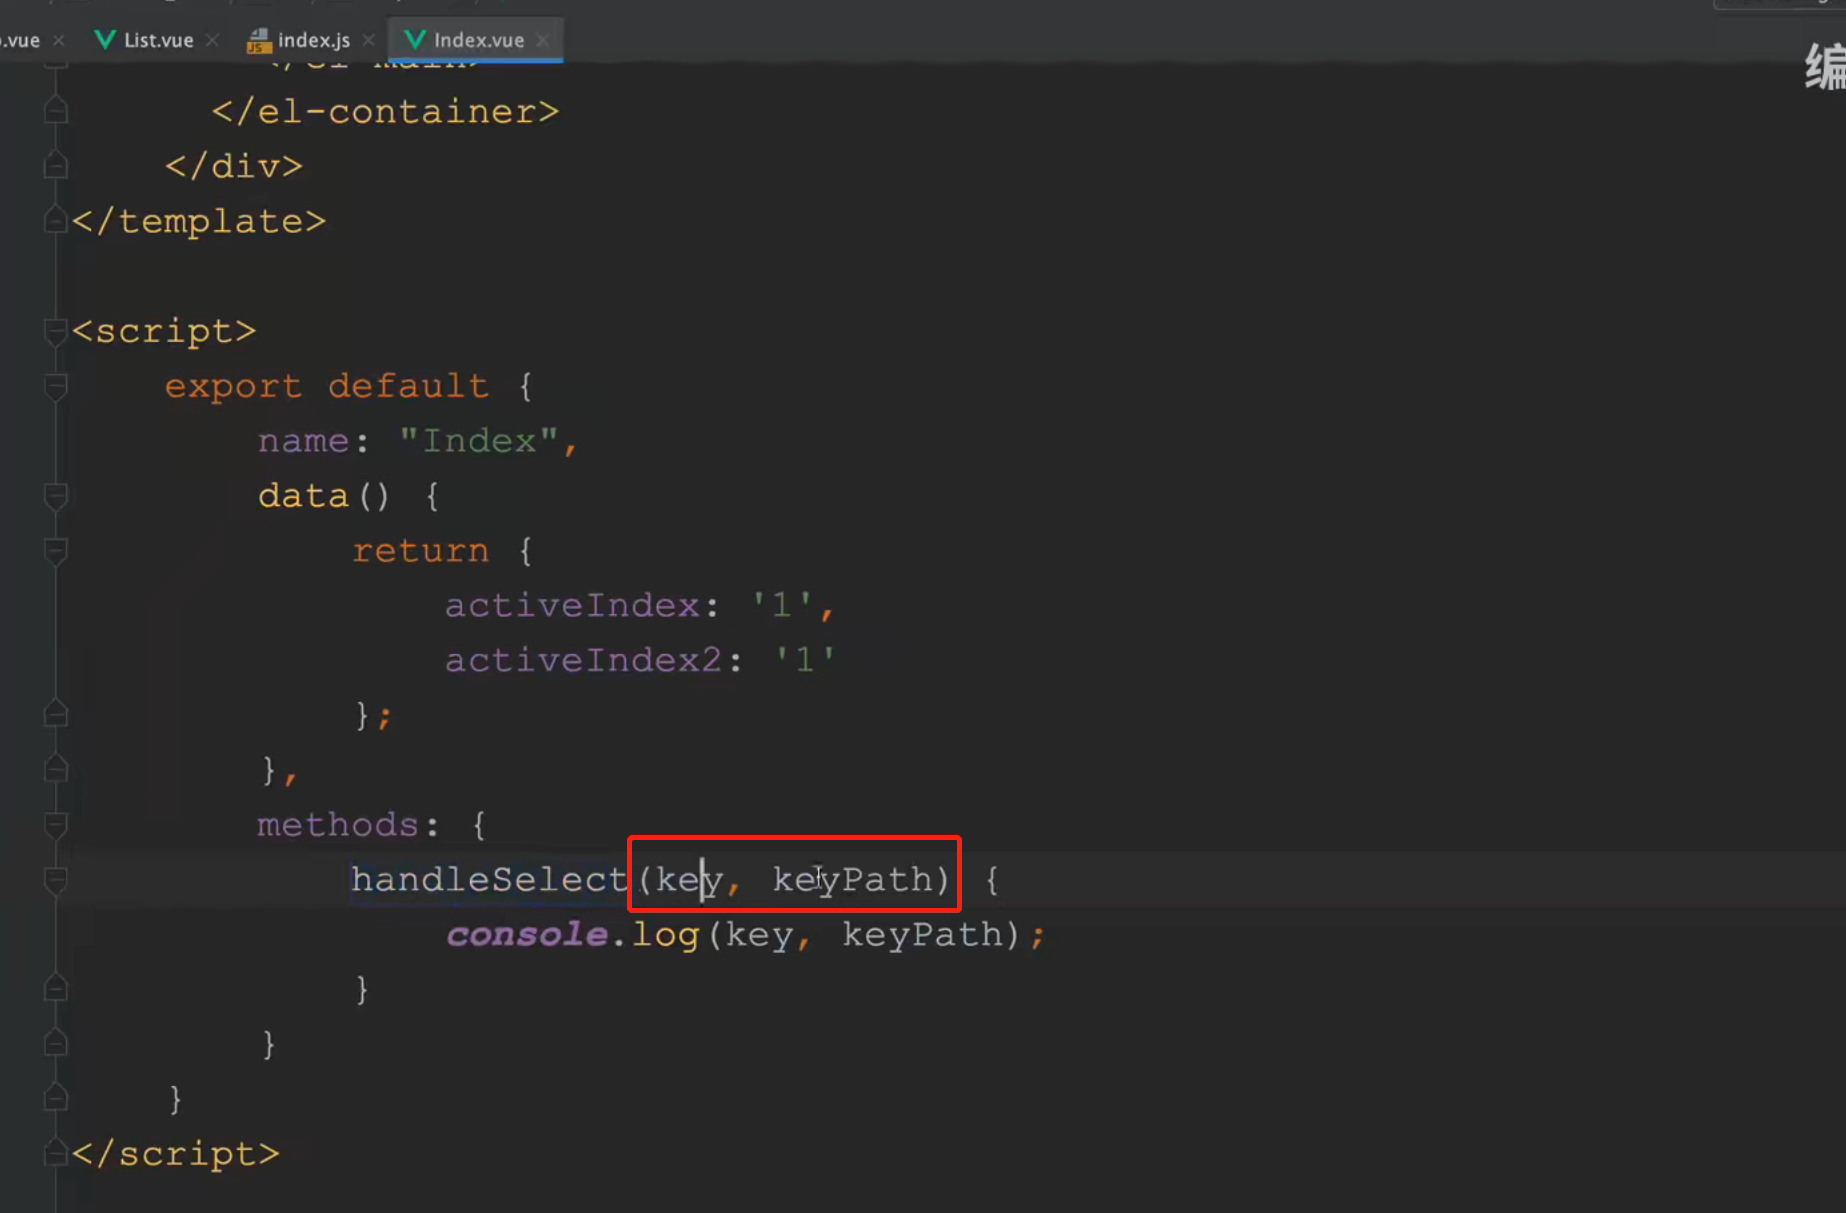Click keyPath argument in console.log call
Image resolution: width=1846 pixels, height=1213 pixels.
coord(922,934)
